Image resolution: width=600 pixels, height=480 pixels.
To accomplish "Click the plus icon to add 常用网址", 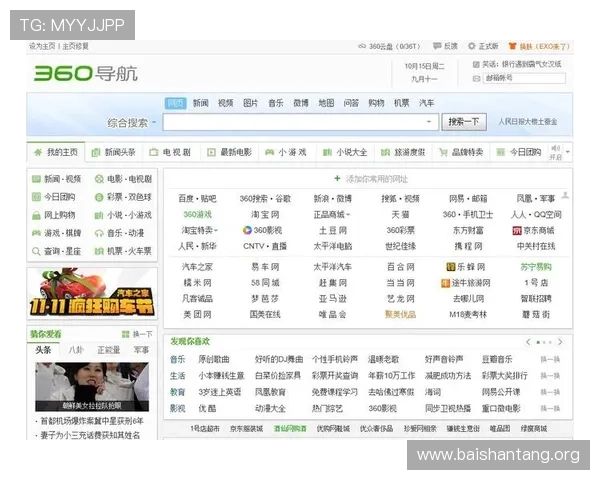I will [337, 178].
